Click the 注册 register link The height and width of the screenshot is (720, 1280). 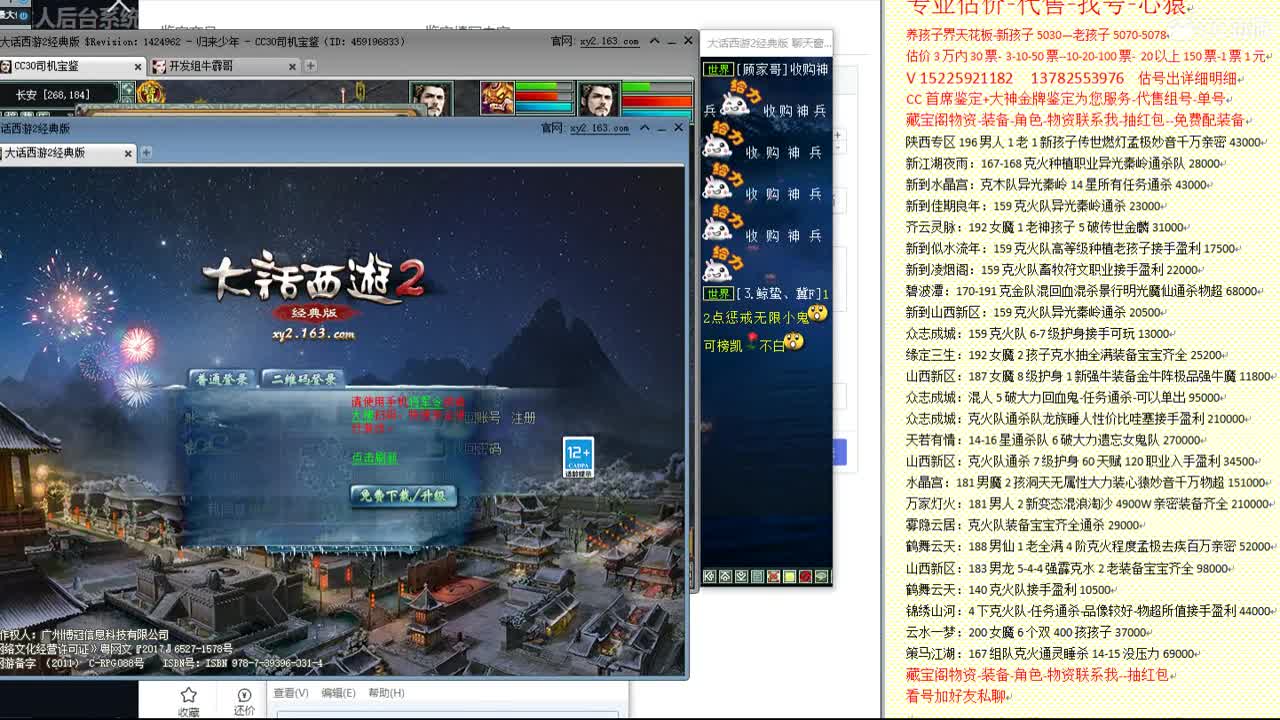524,418
